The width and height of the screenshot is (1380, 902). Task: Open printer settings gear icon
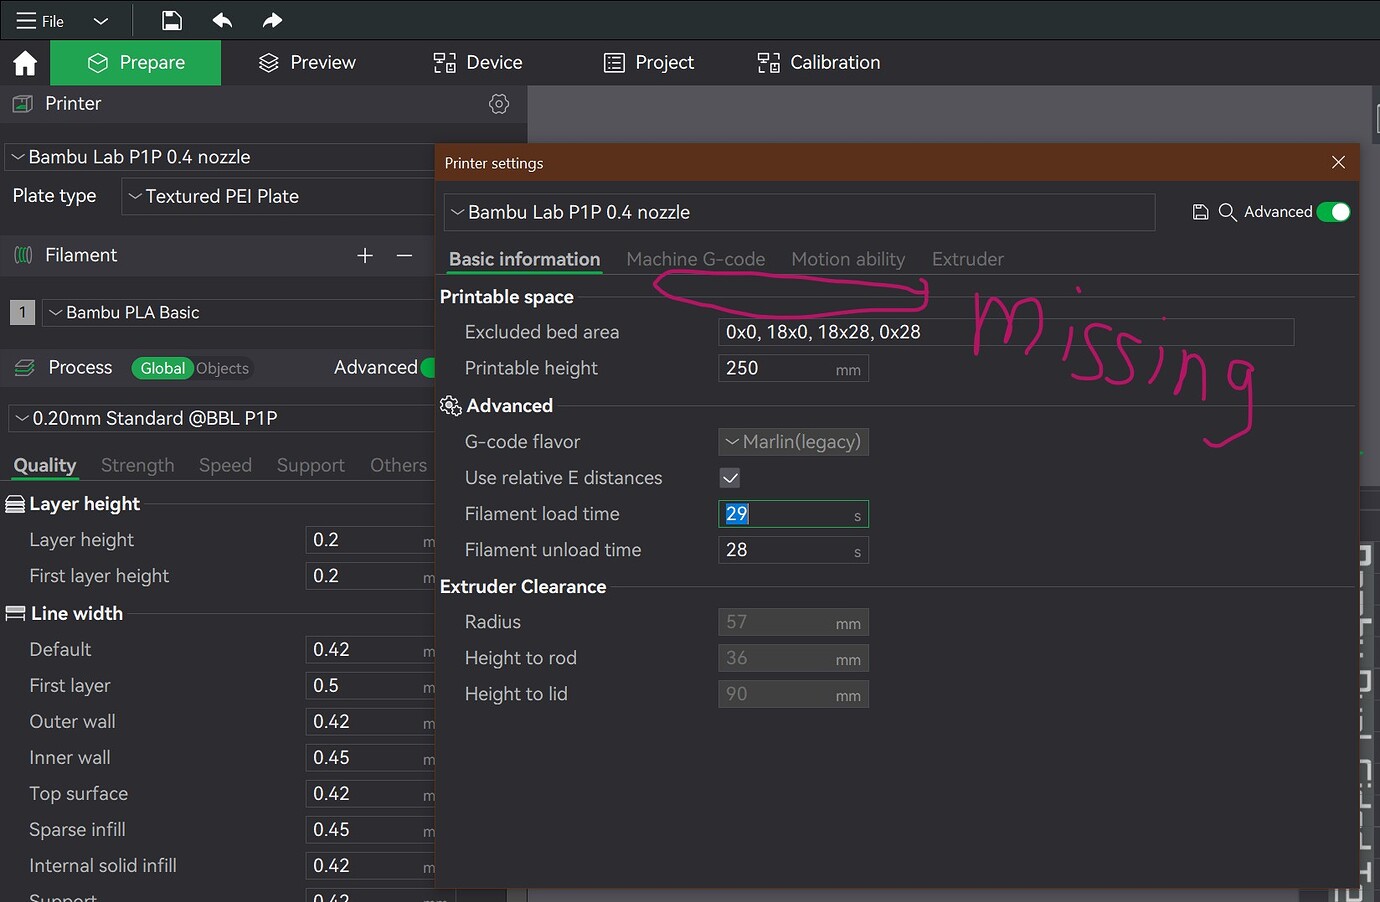pos(499,104)
